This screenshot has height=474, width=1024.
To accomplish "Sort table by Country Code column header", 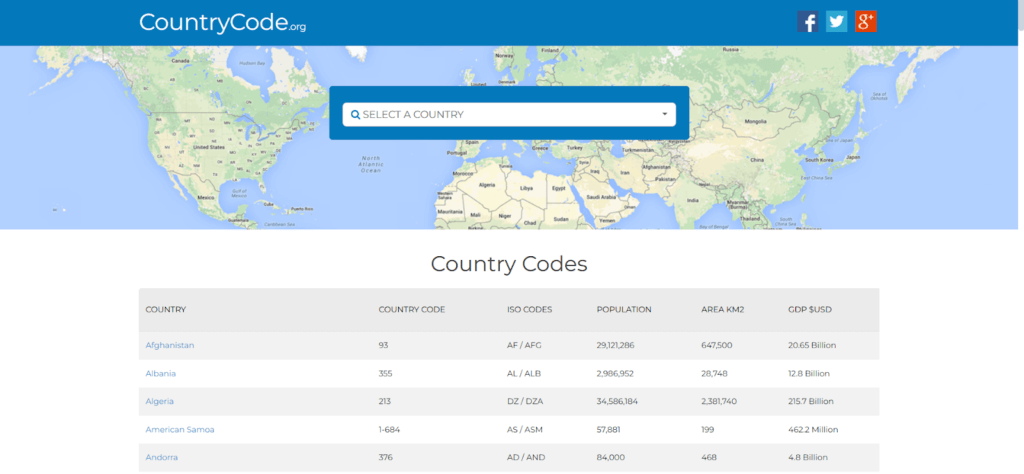I will tap(411, 310).
